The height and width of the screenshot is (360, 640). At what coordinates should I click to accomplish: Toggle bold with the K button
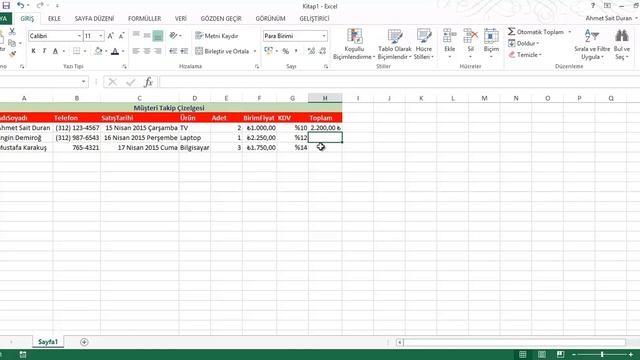click(x=33, y=51)
